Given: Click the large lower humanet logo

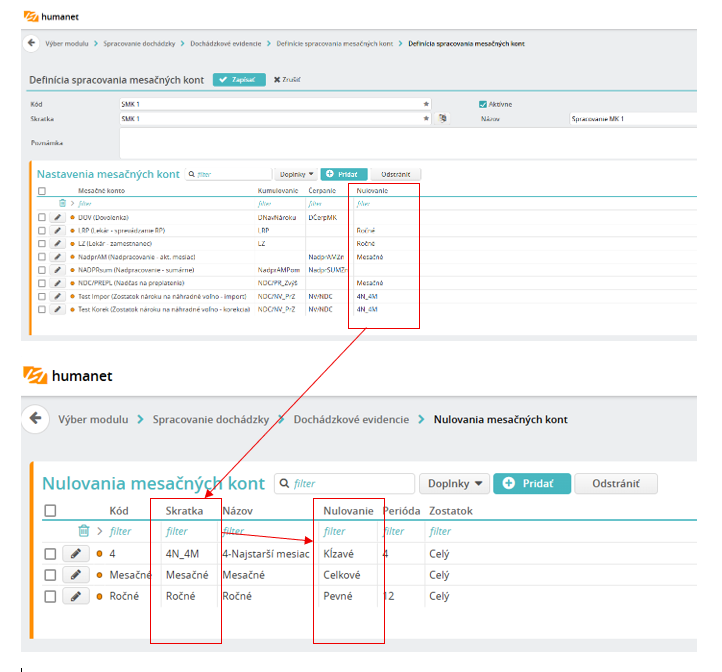Looking at the screenshot, I should (68, 375).
